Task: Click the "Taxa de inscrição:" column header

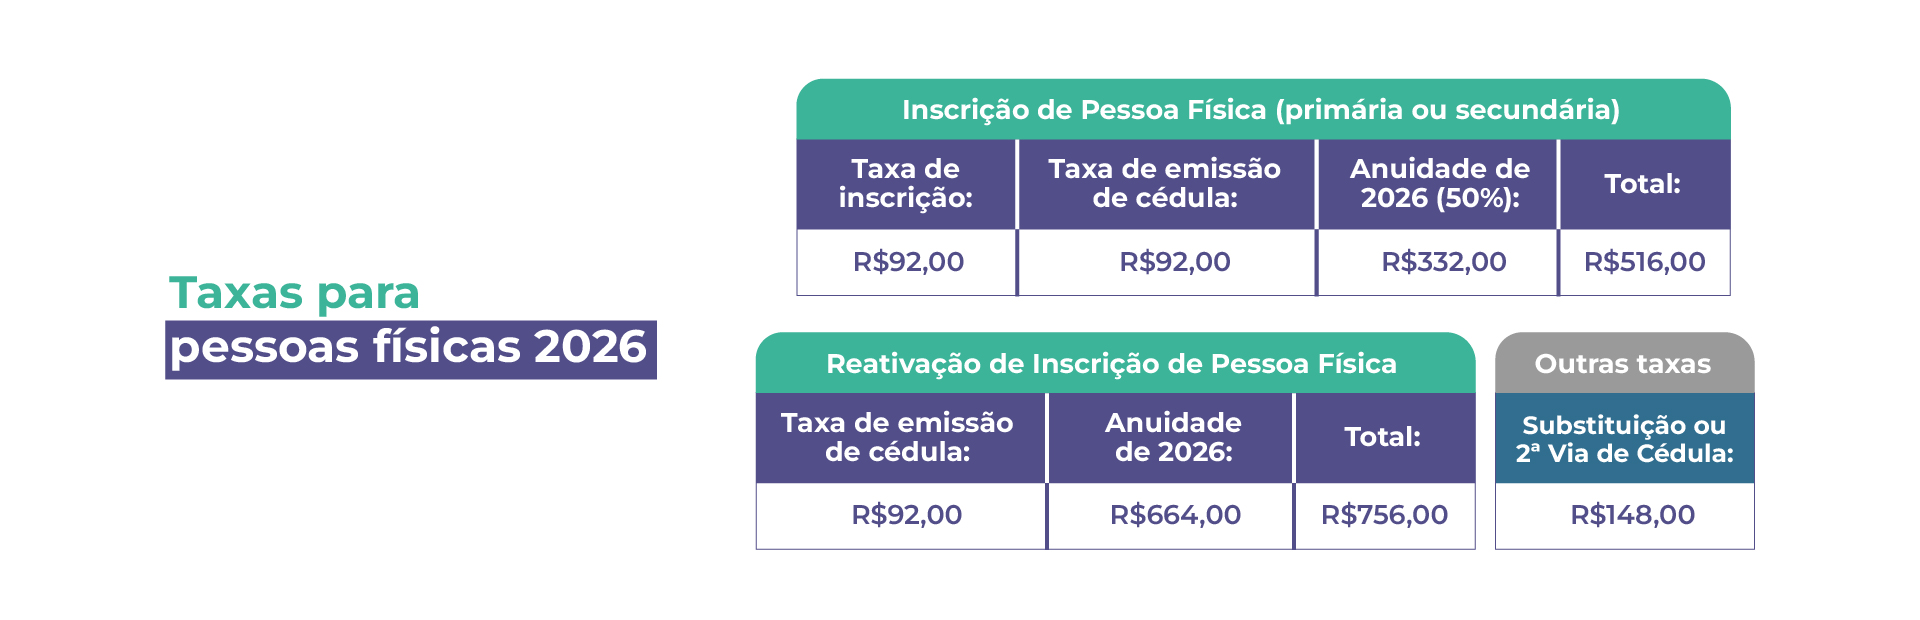Action: tap(905, 183)
